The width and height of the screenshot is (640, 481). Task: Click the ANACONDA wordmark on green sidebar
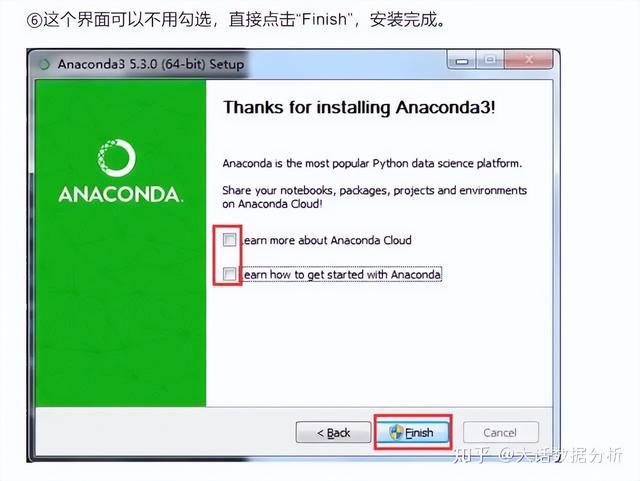pyautogui.click(x=121, y=194)
